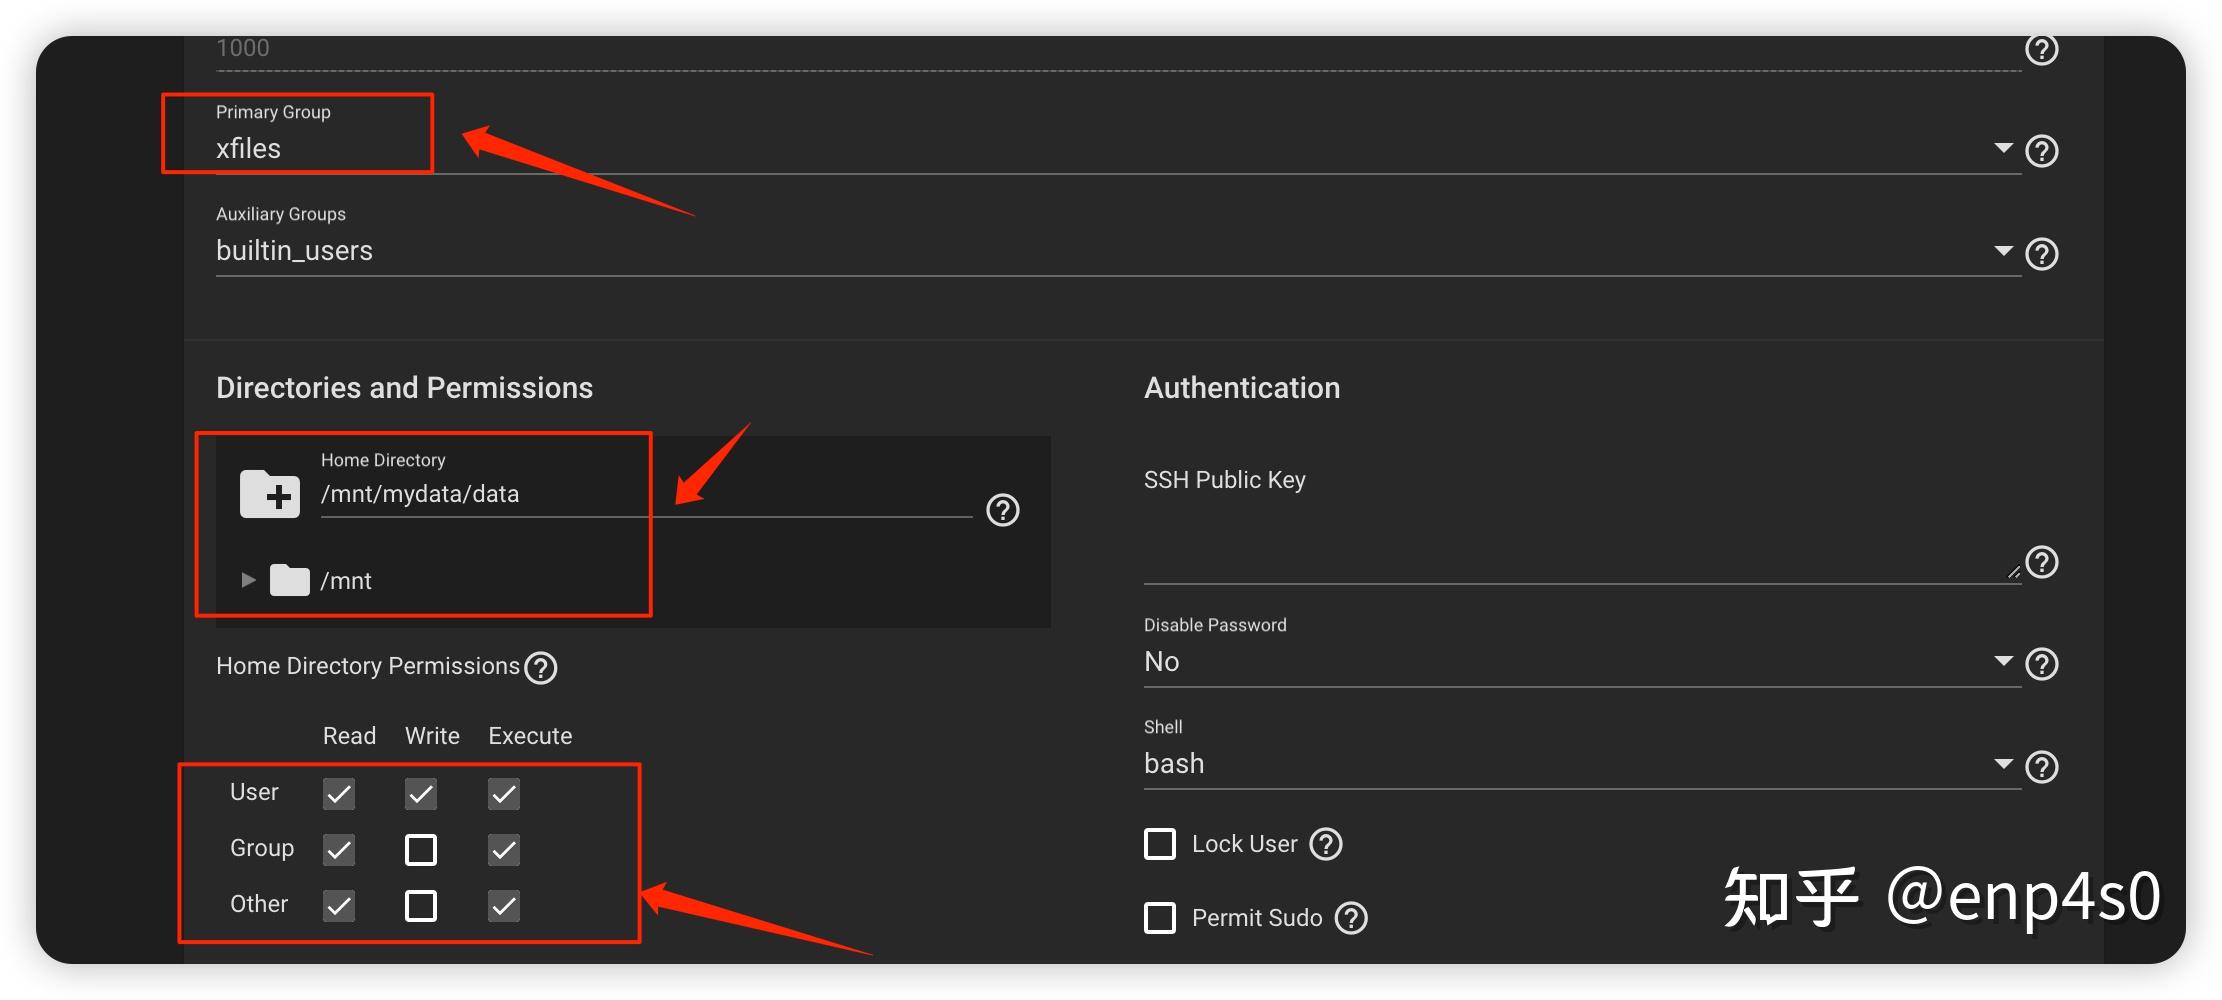
Task: Open the Home Directory field help icon
Action: click(x=1002, y=510)
